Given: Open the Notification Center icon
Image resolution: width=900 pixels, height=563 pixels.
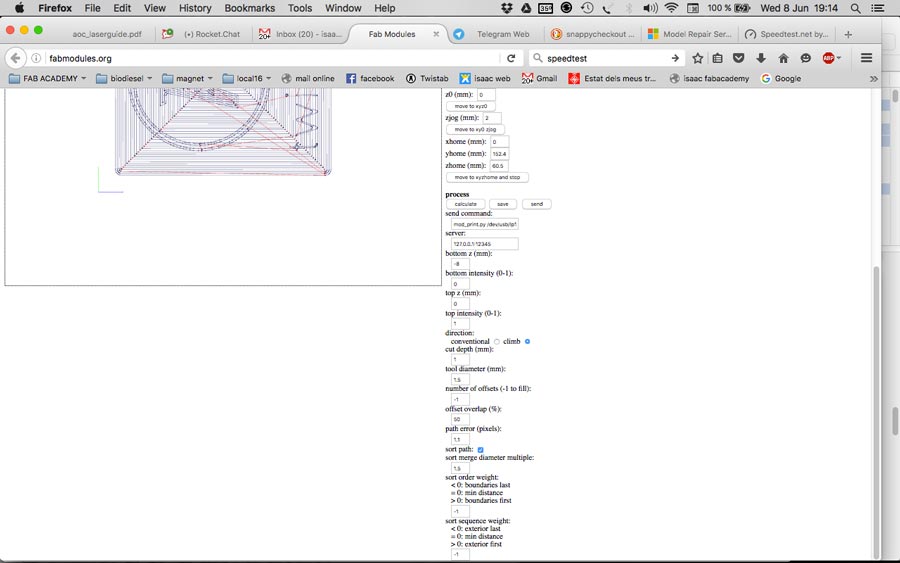Looking at the screenshot, I should tap(878, 8).
